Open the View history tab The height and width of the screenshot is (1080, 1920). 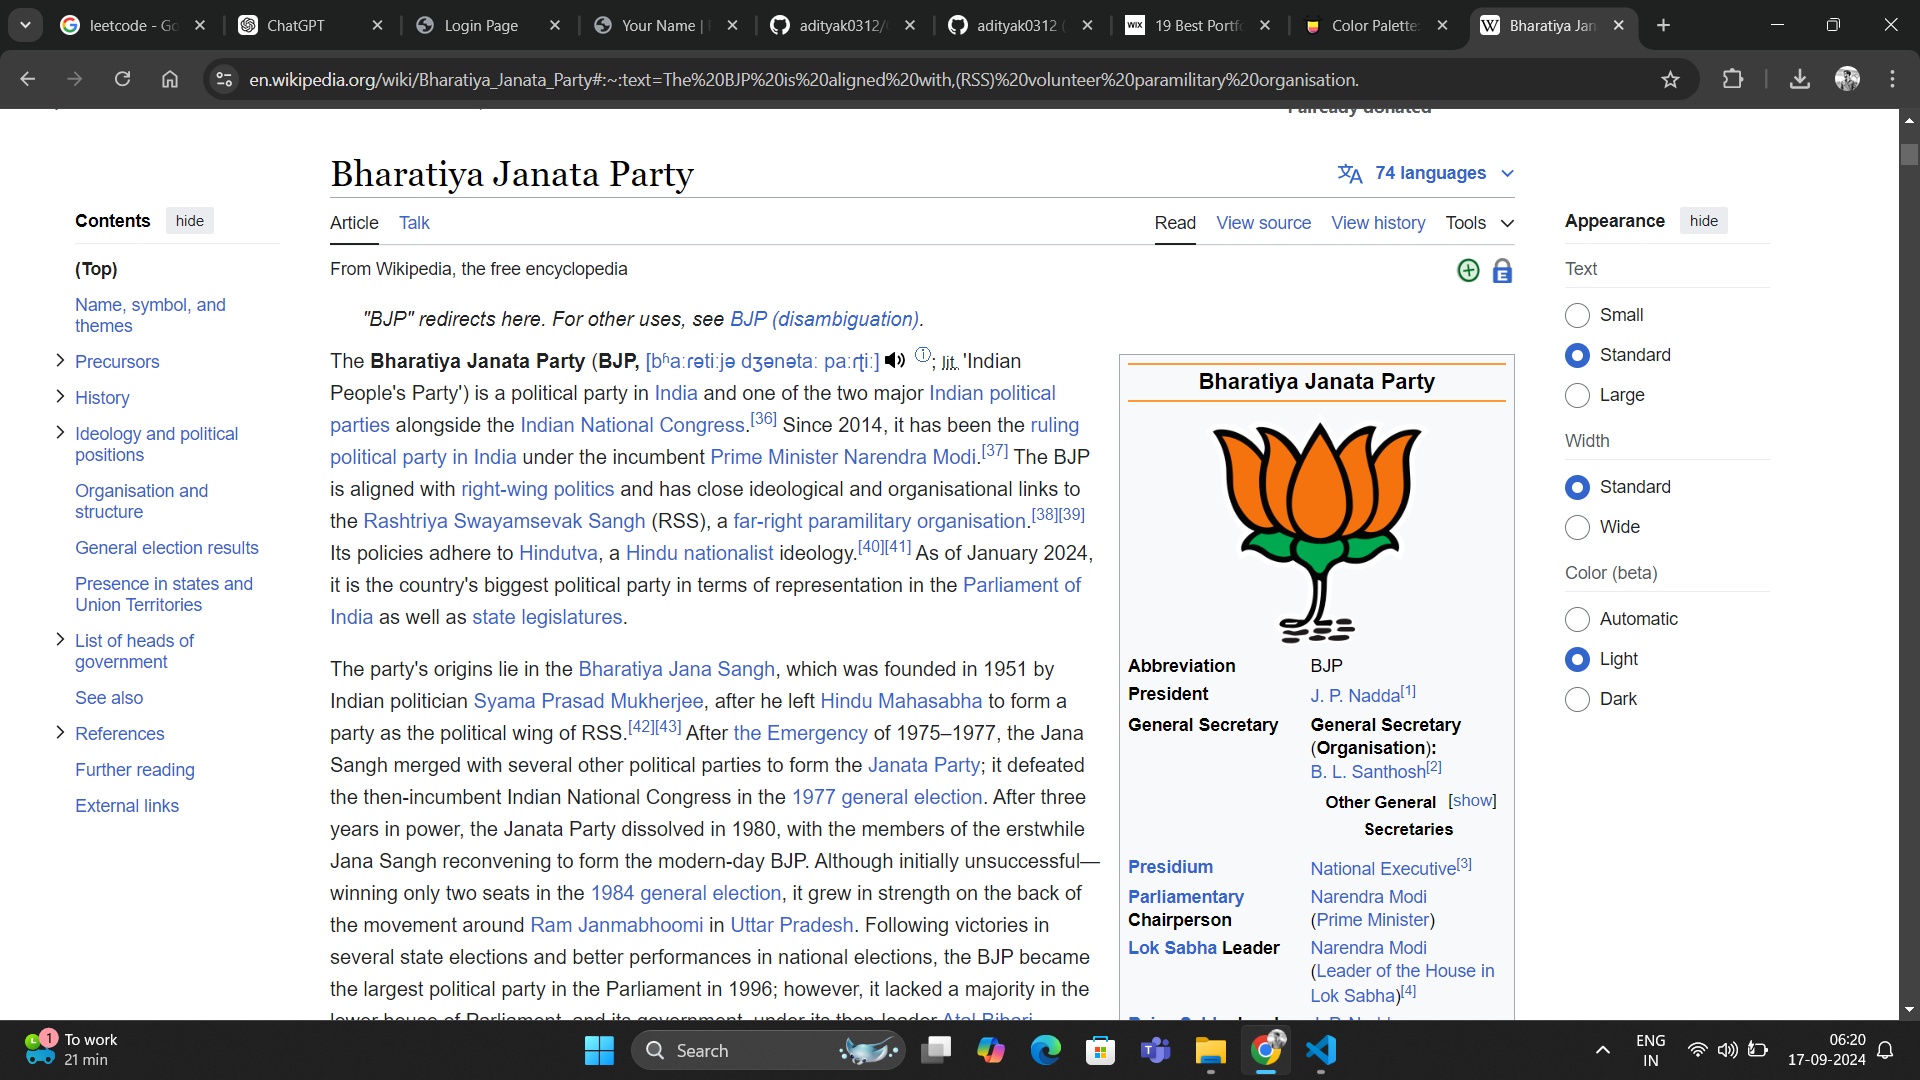tap(1378, 223)
